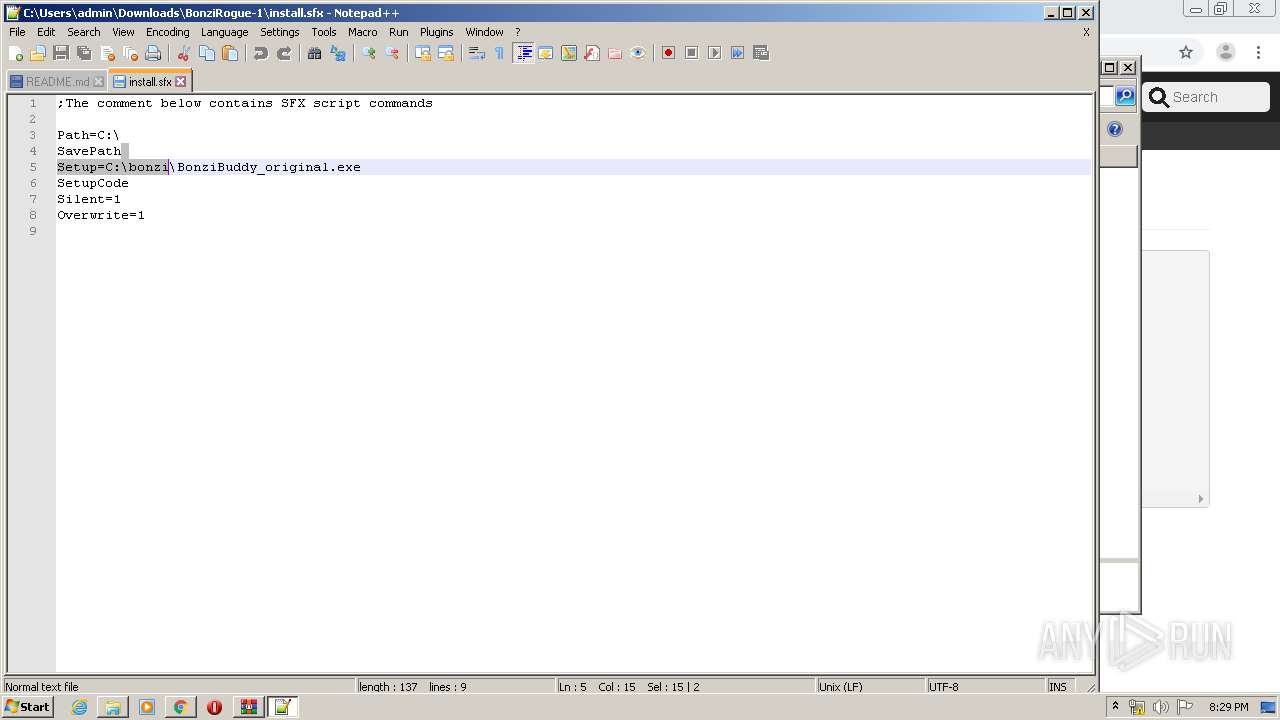Viewport: 1280px width, 720px height.
Task: Click the Overwrite=1 line in editor
Action: pos(101,215)
